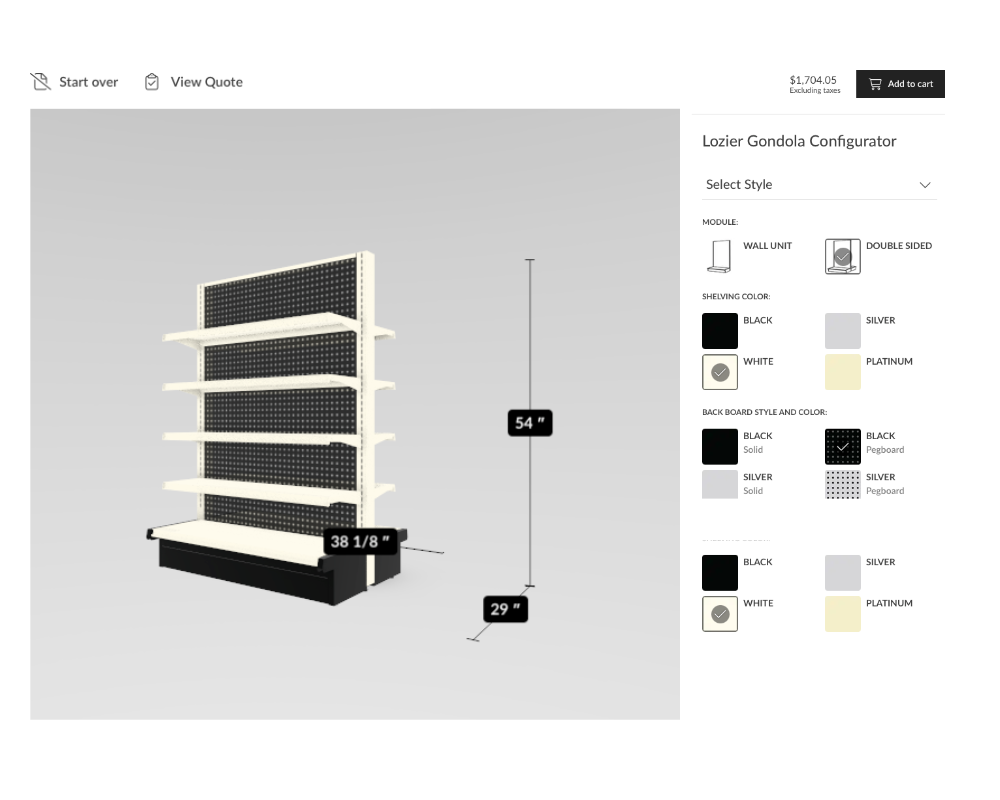Click the Add to cart cart icon
The width and height of the screenshot is (1000, 800).
pyautogui.click(x=875, y=84)
